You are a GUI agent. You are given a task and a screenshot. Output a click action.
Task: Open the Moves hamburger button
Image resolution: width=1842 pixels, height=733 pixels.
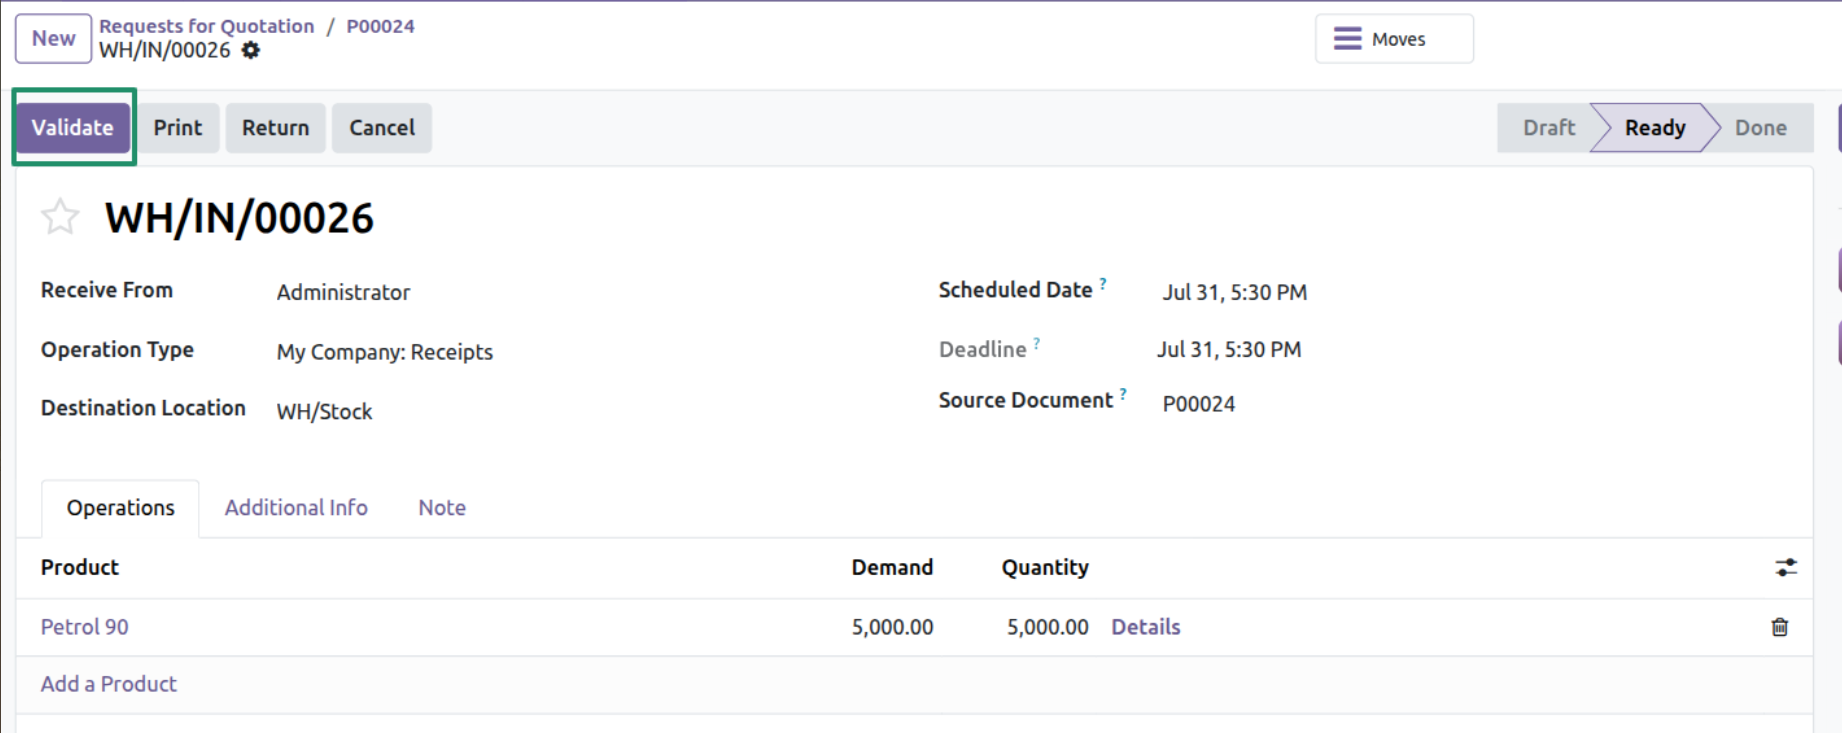tap(1394, 39)
